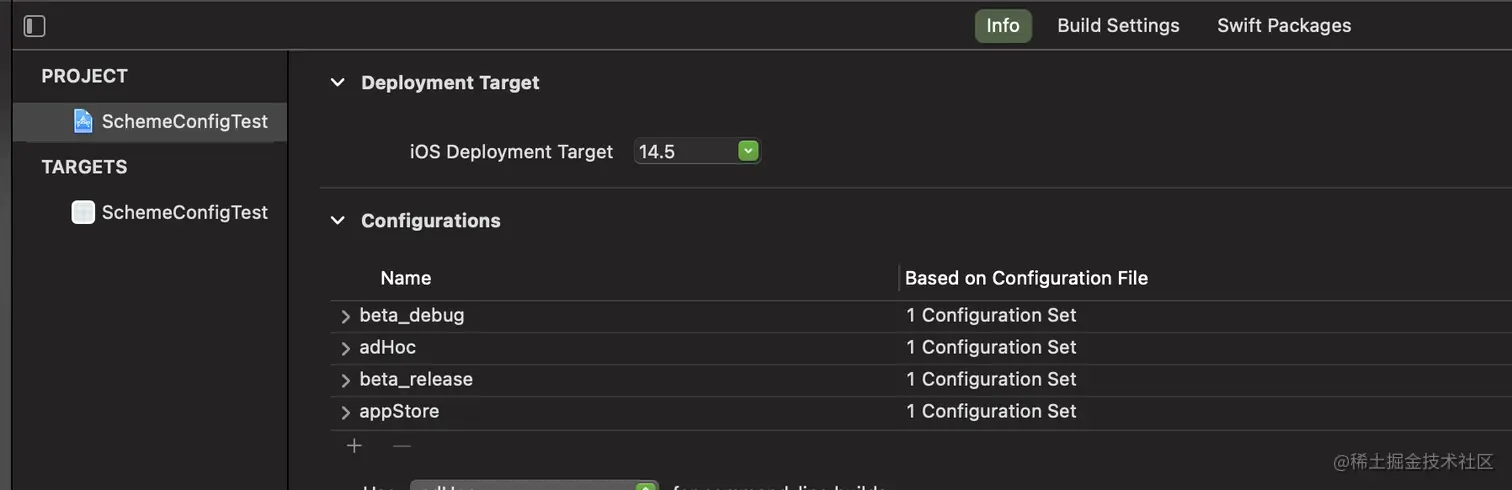Open iOS Deployment Target version dropdown
This screenshot has width=1512, height=490.
748,152
